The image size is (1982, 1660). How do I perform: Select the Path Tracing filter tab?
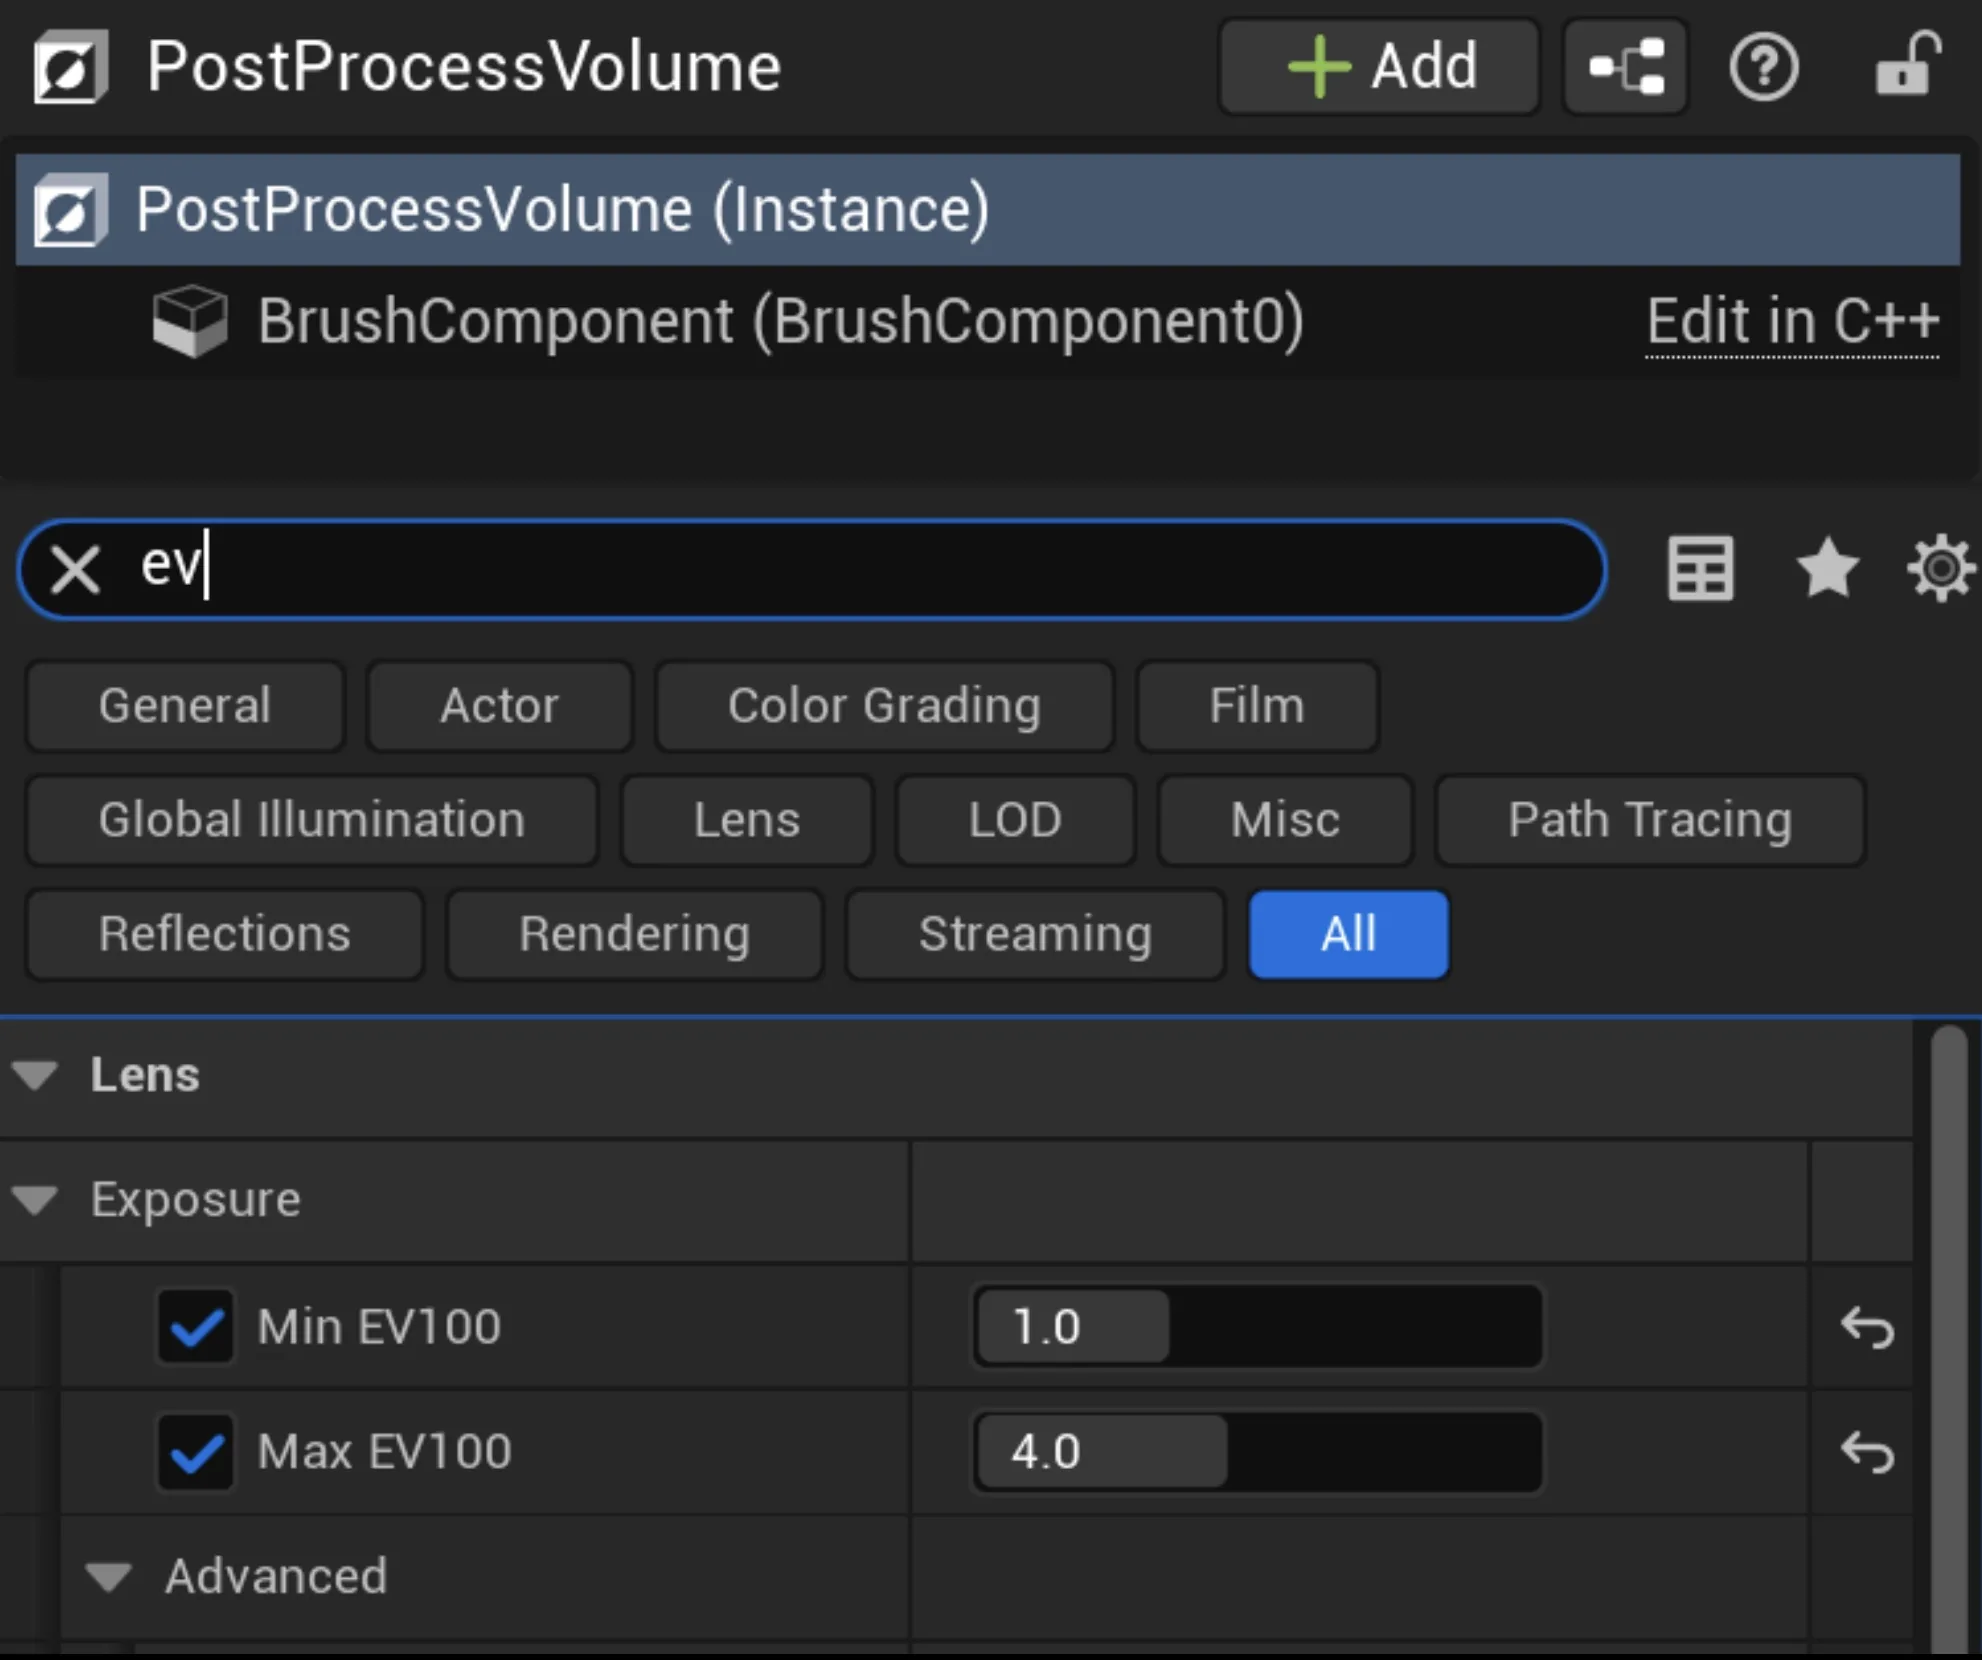coord(1650,820)
